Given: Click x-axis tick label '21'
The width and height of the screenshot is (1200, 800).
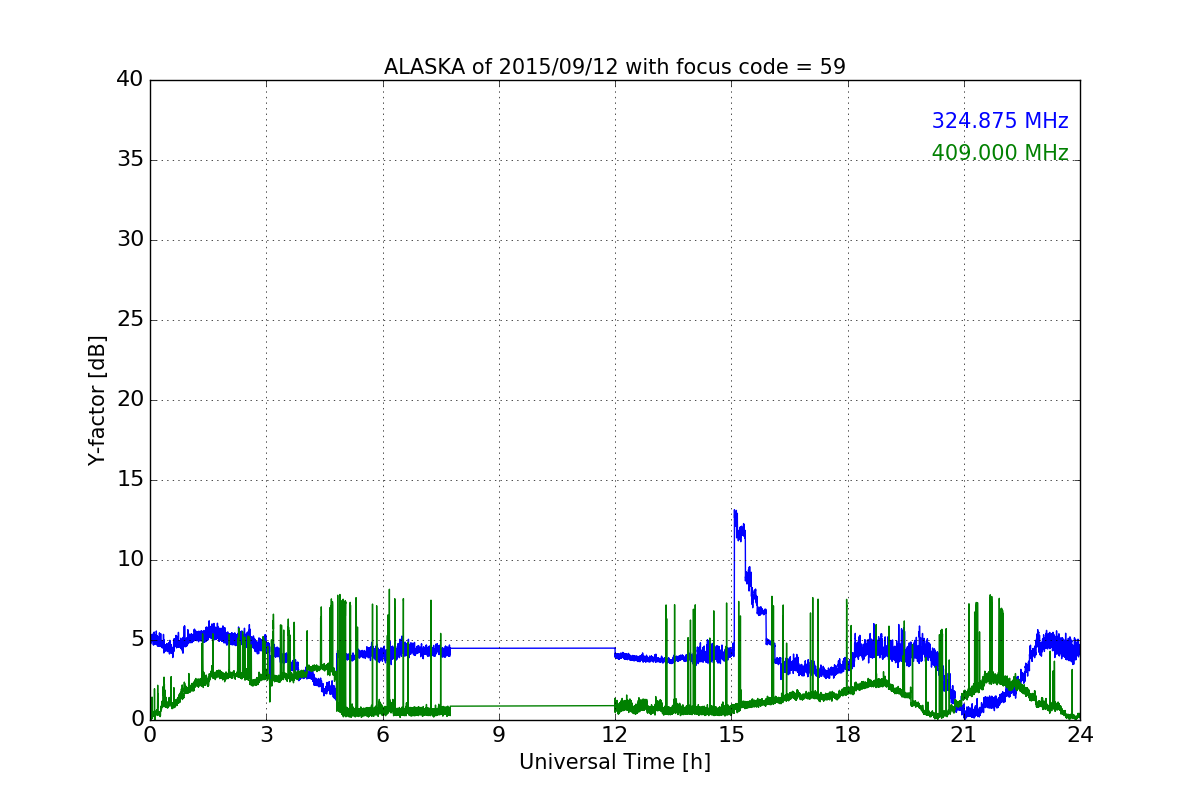Looking at the screenshot, I should tap(964, 734).
